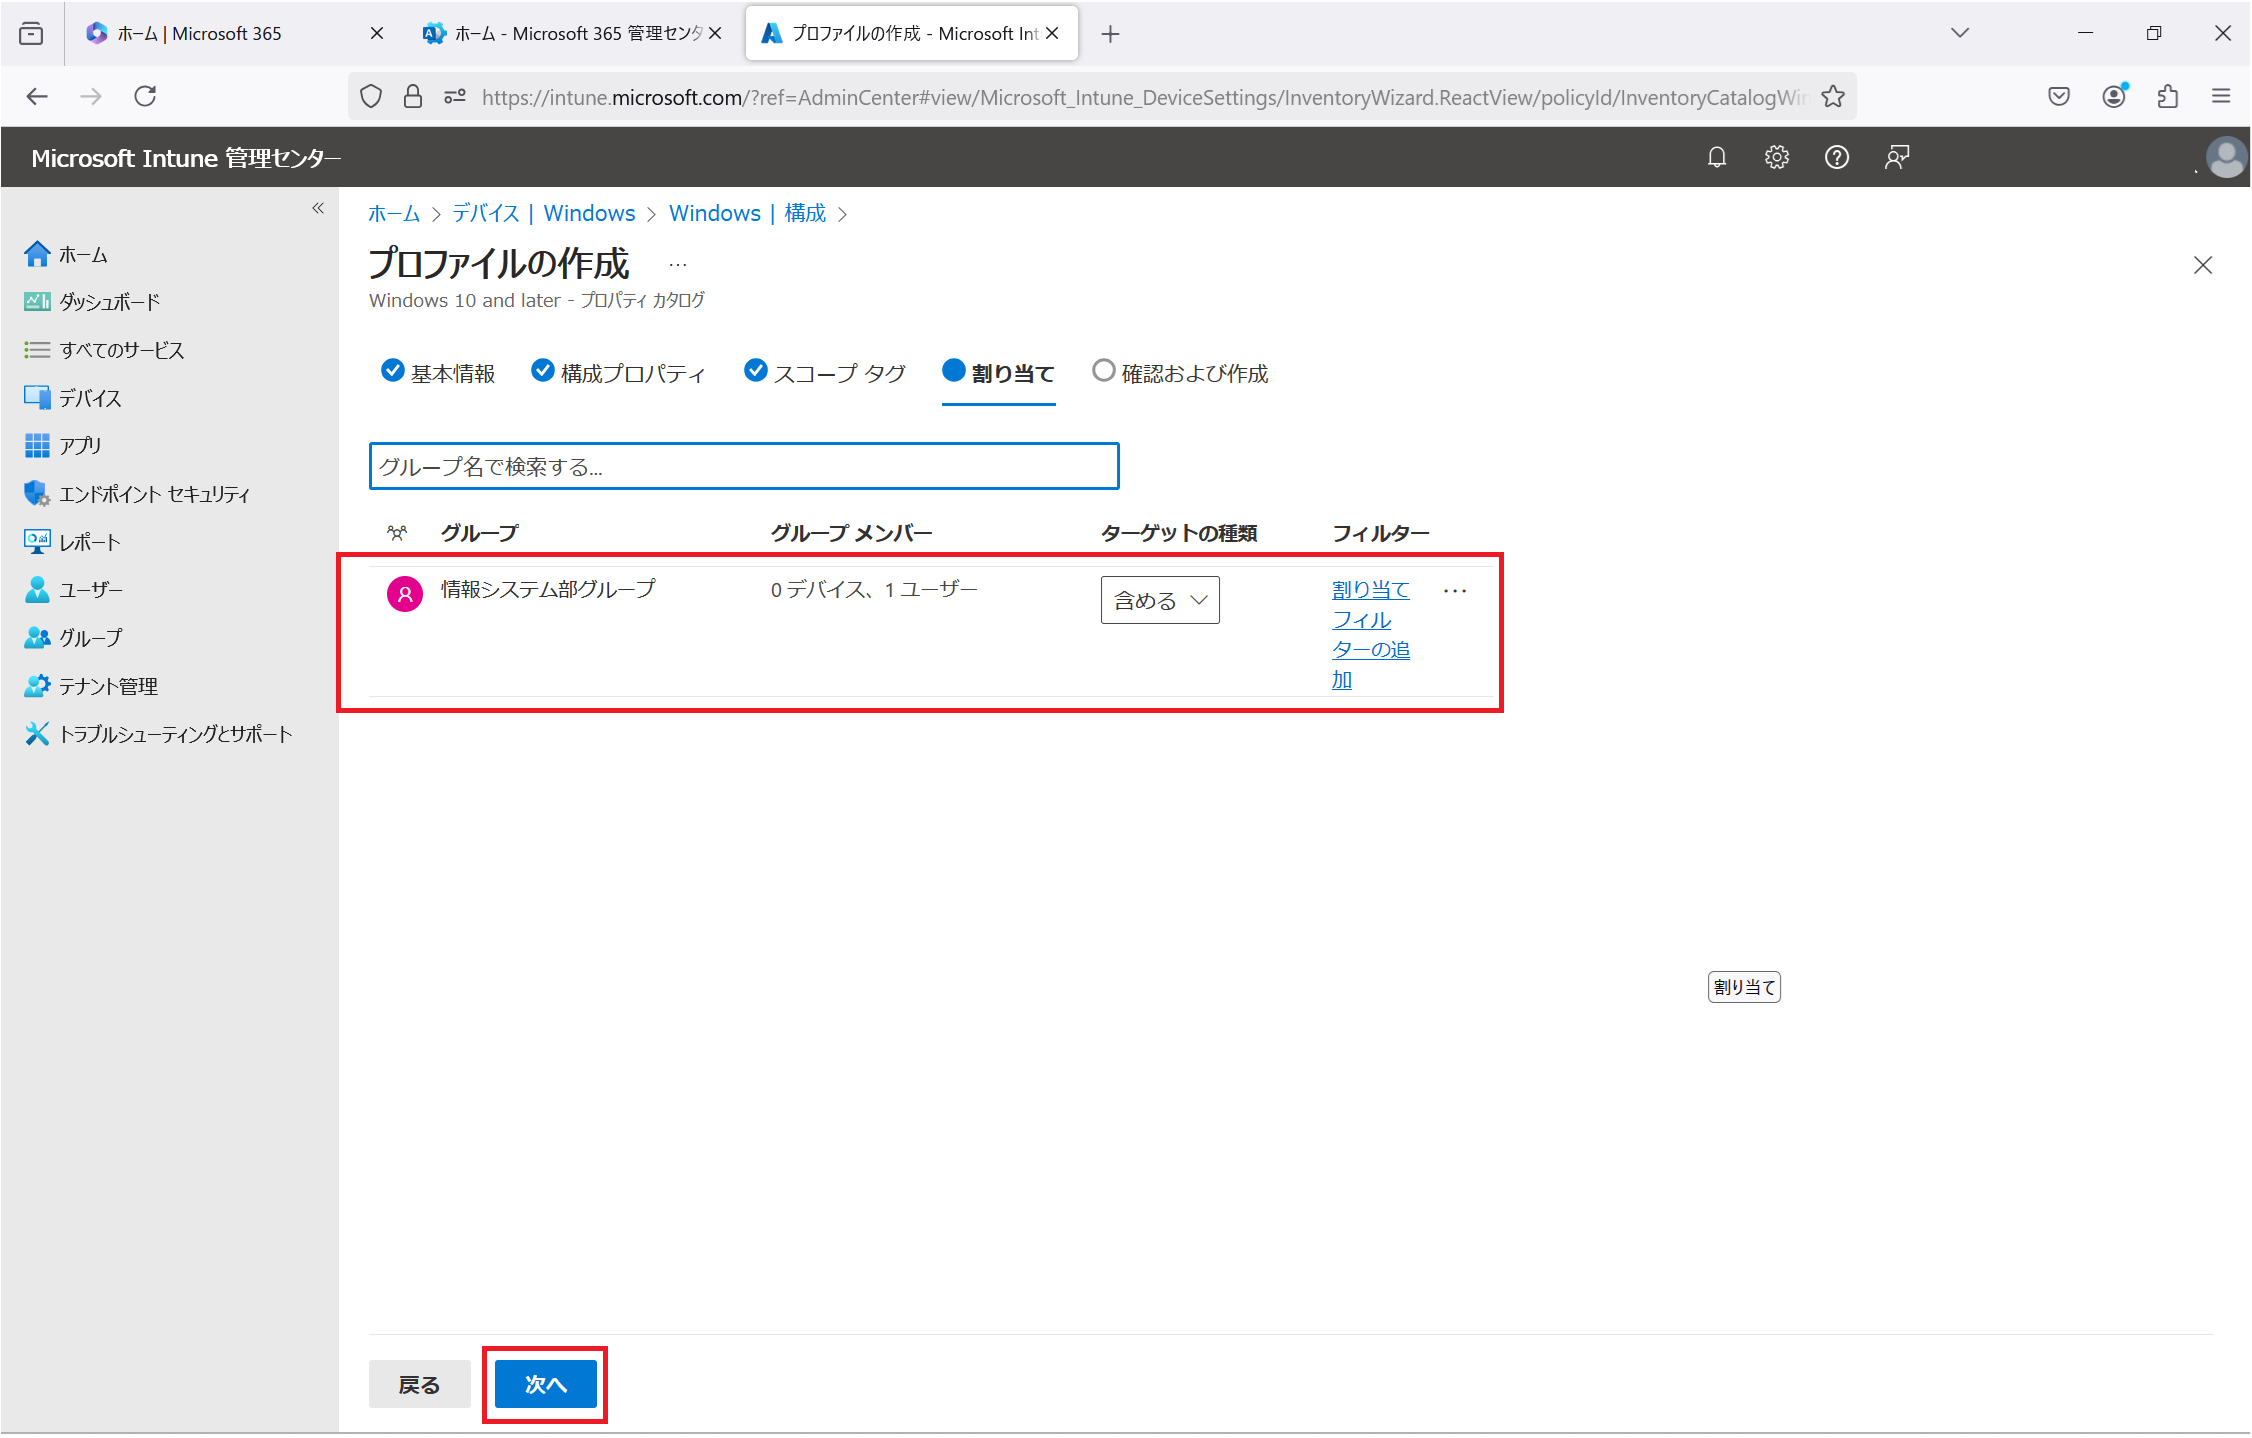Click the Users icon in sidebar
2252x1438 pixels.
(37, 589)
